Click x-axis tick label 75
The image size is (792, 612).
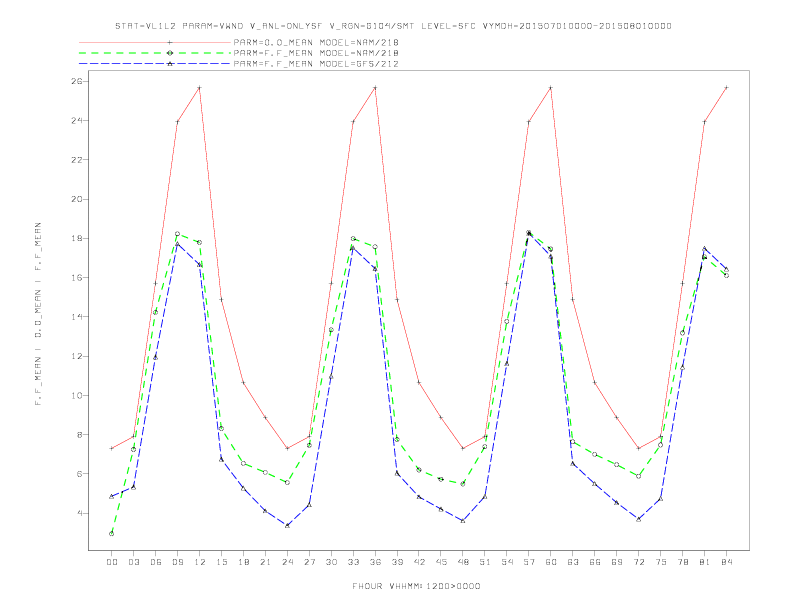point(661,562)
